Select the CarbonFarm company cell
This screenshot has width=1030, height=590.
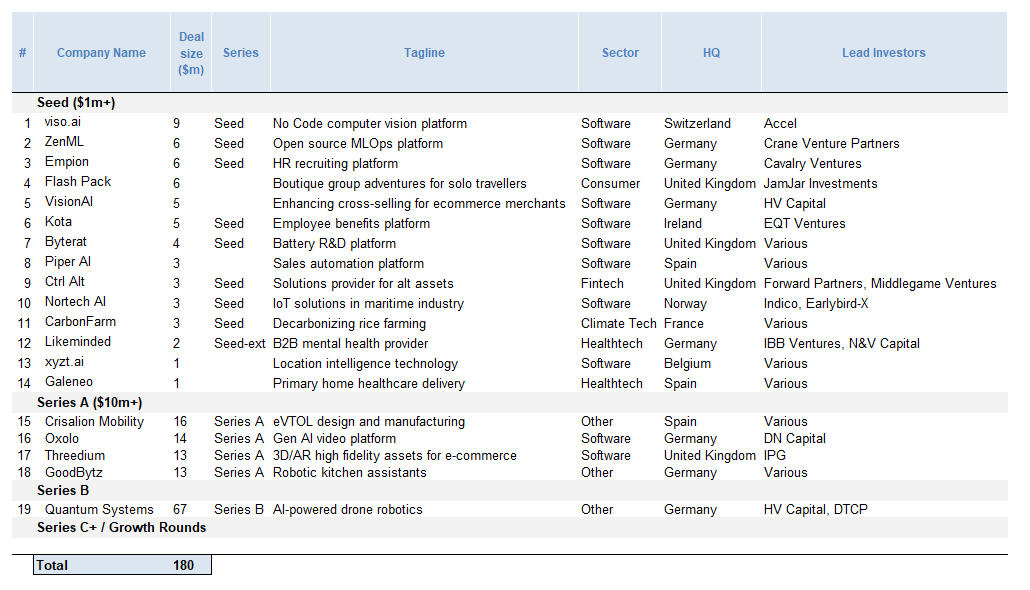pos(80,321)
